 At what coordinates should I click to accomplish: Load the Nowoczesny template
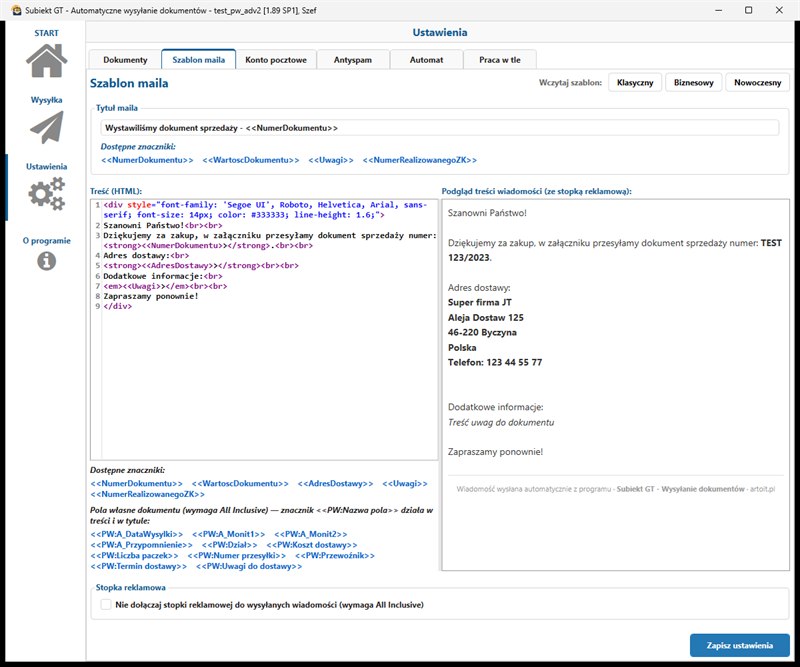point(758,83)
